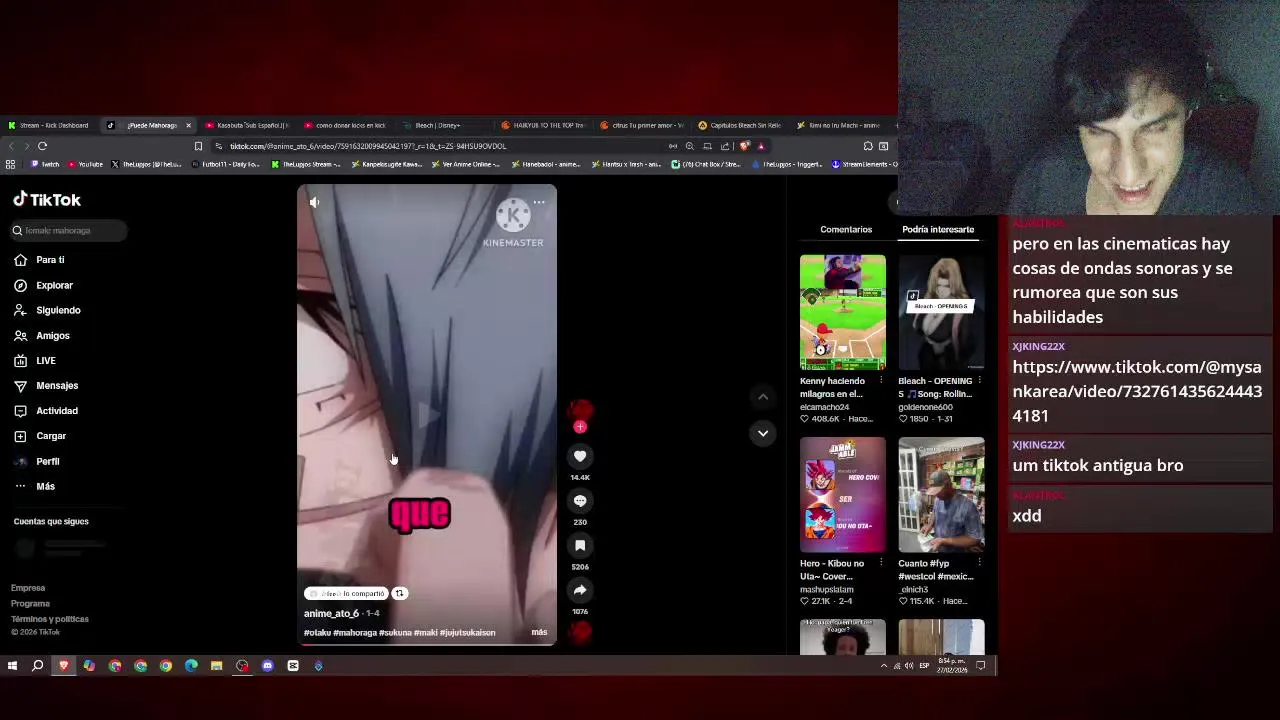Screen dimensions: 1280x720
Task: Focus the TikTok search field
Action: 69,231
